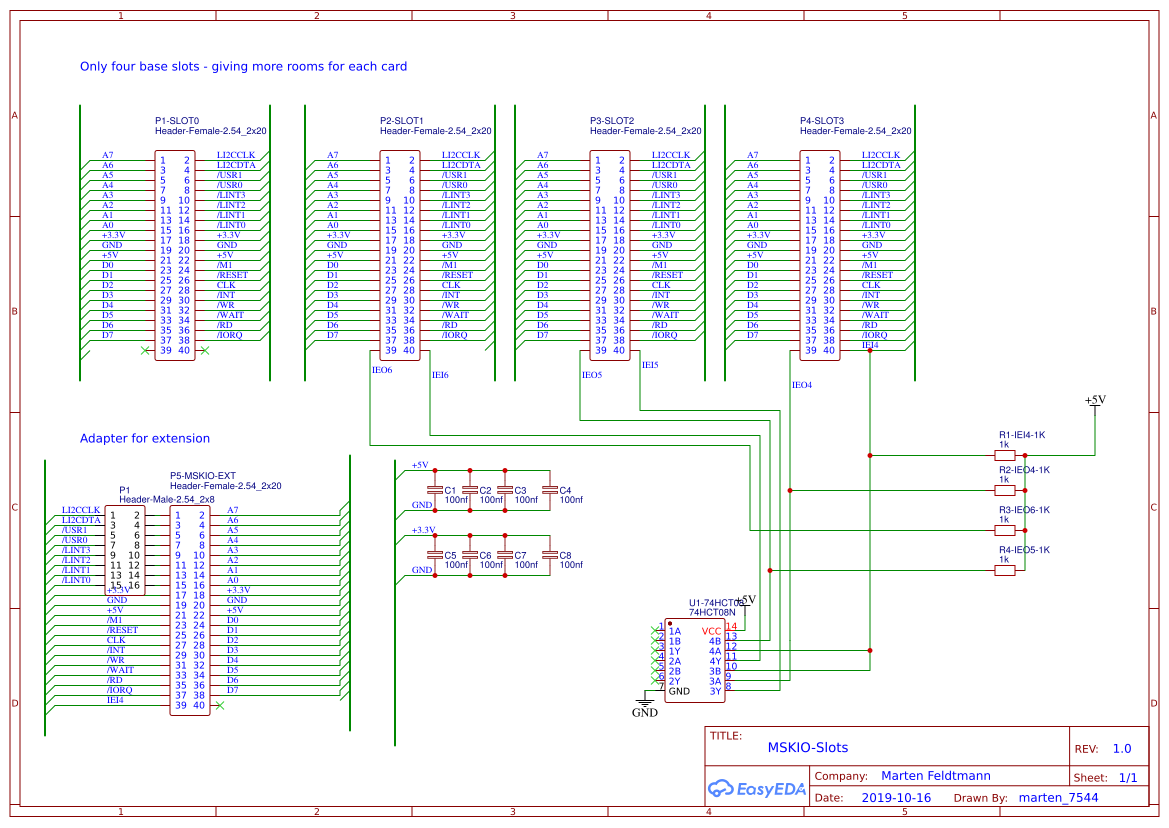Toggle the no-connect cross on pin 2Y
1169x828 pixels.
pos(655,681)
